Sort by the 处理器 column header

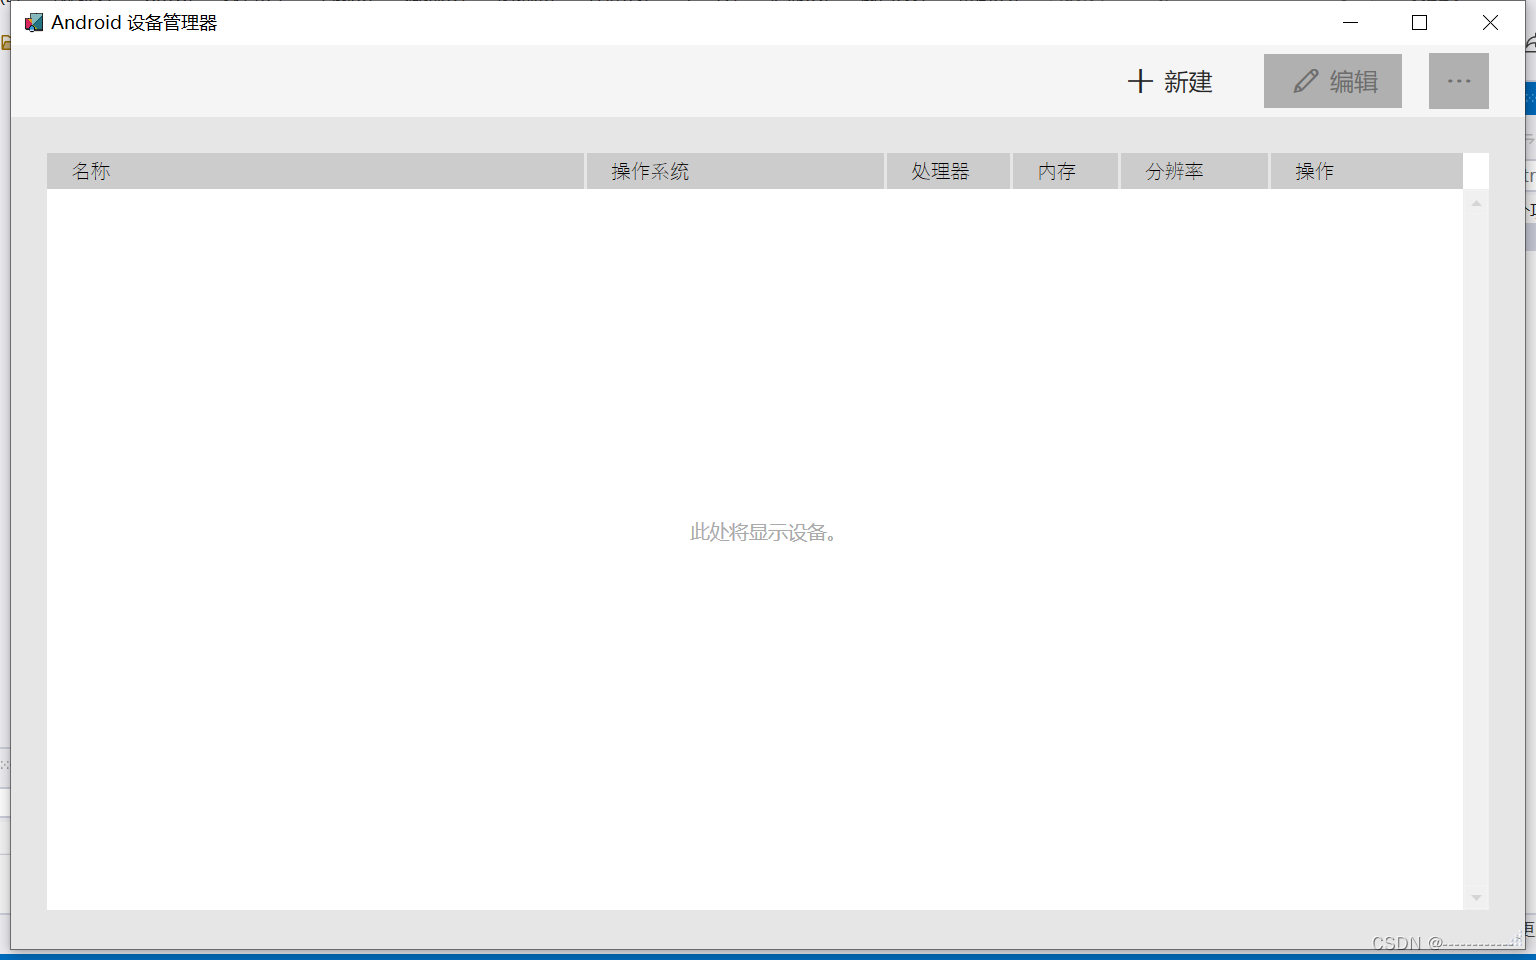[948, 171]
